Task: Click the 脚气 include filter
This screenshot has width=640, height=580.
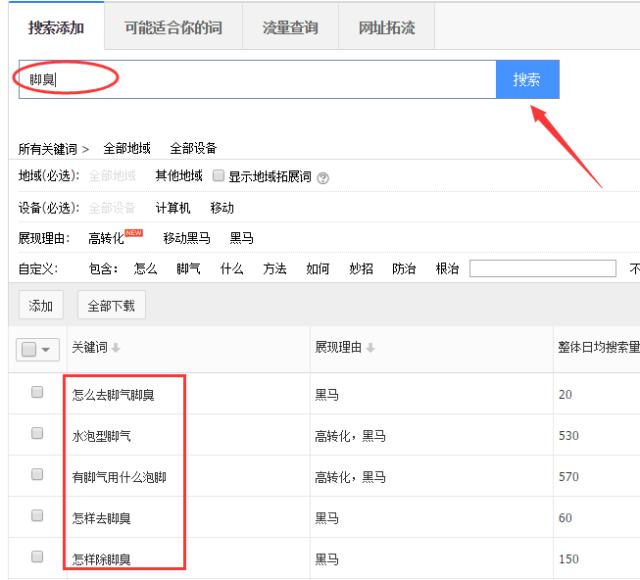Action: click(x=188, y=269)
